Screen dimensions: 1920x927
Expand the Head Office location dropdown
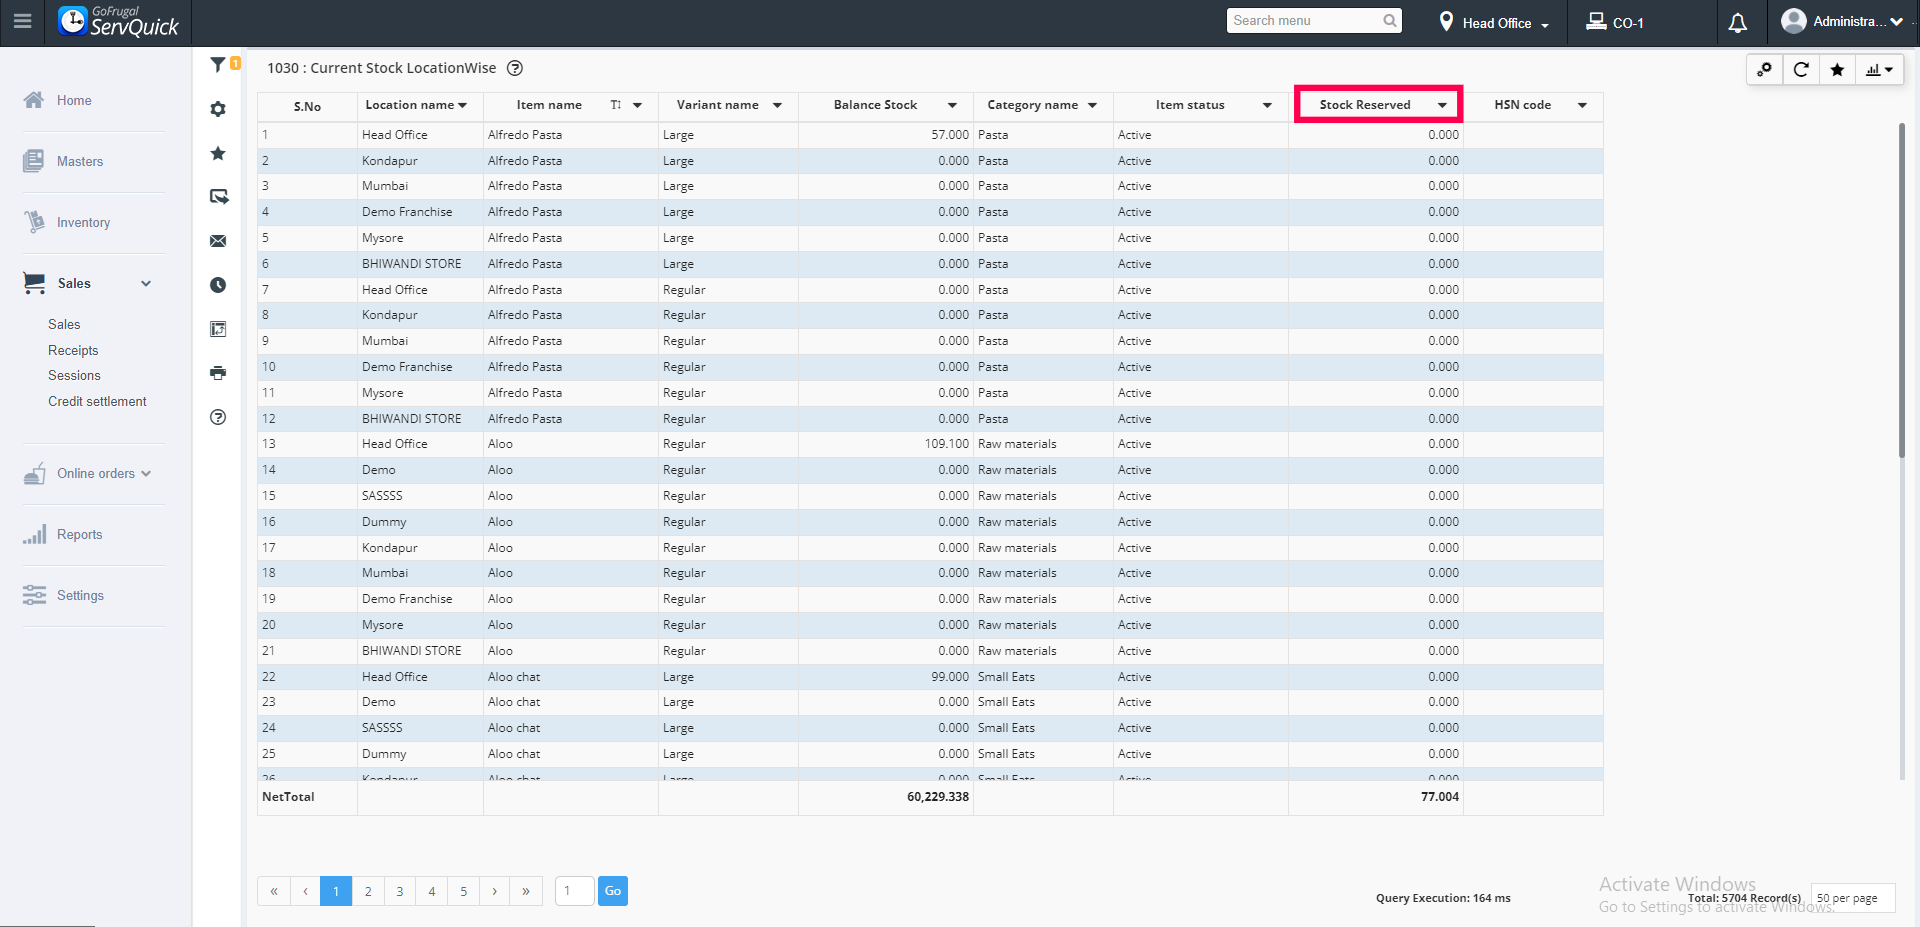point(1495,23)
